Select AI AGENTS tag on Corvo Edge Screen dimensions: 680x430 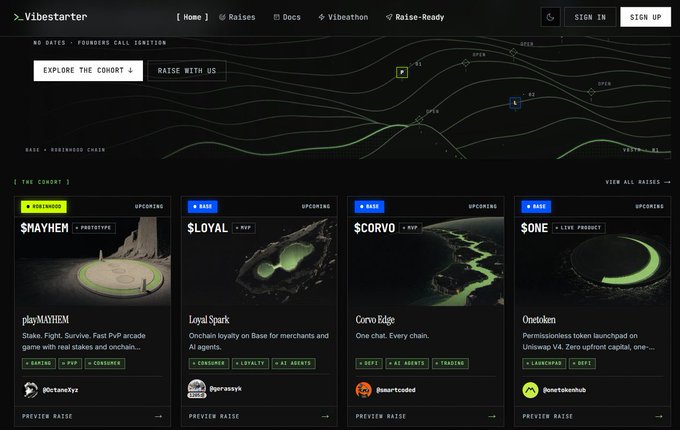click(x=407, y=363)
